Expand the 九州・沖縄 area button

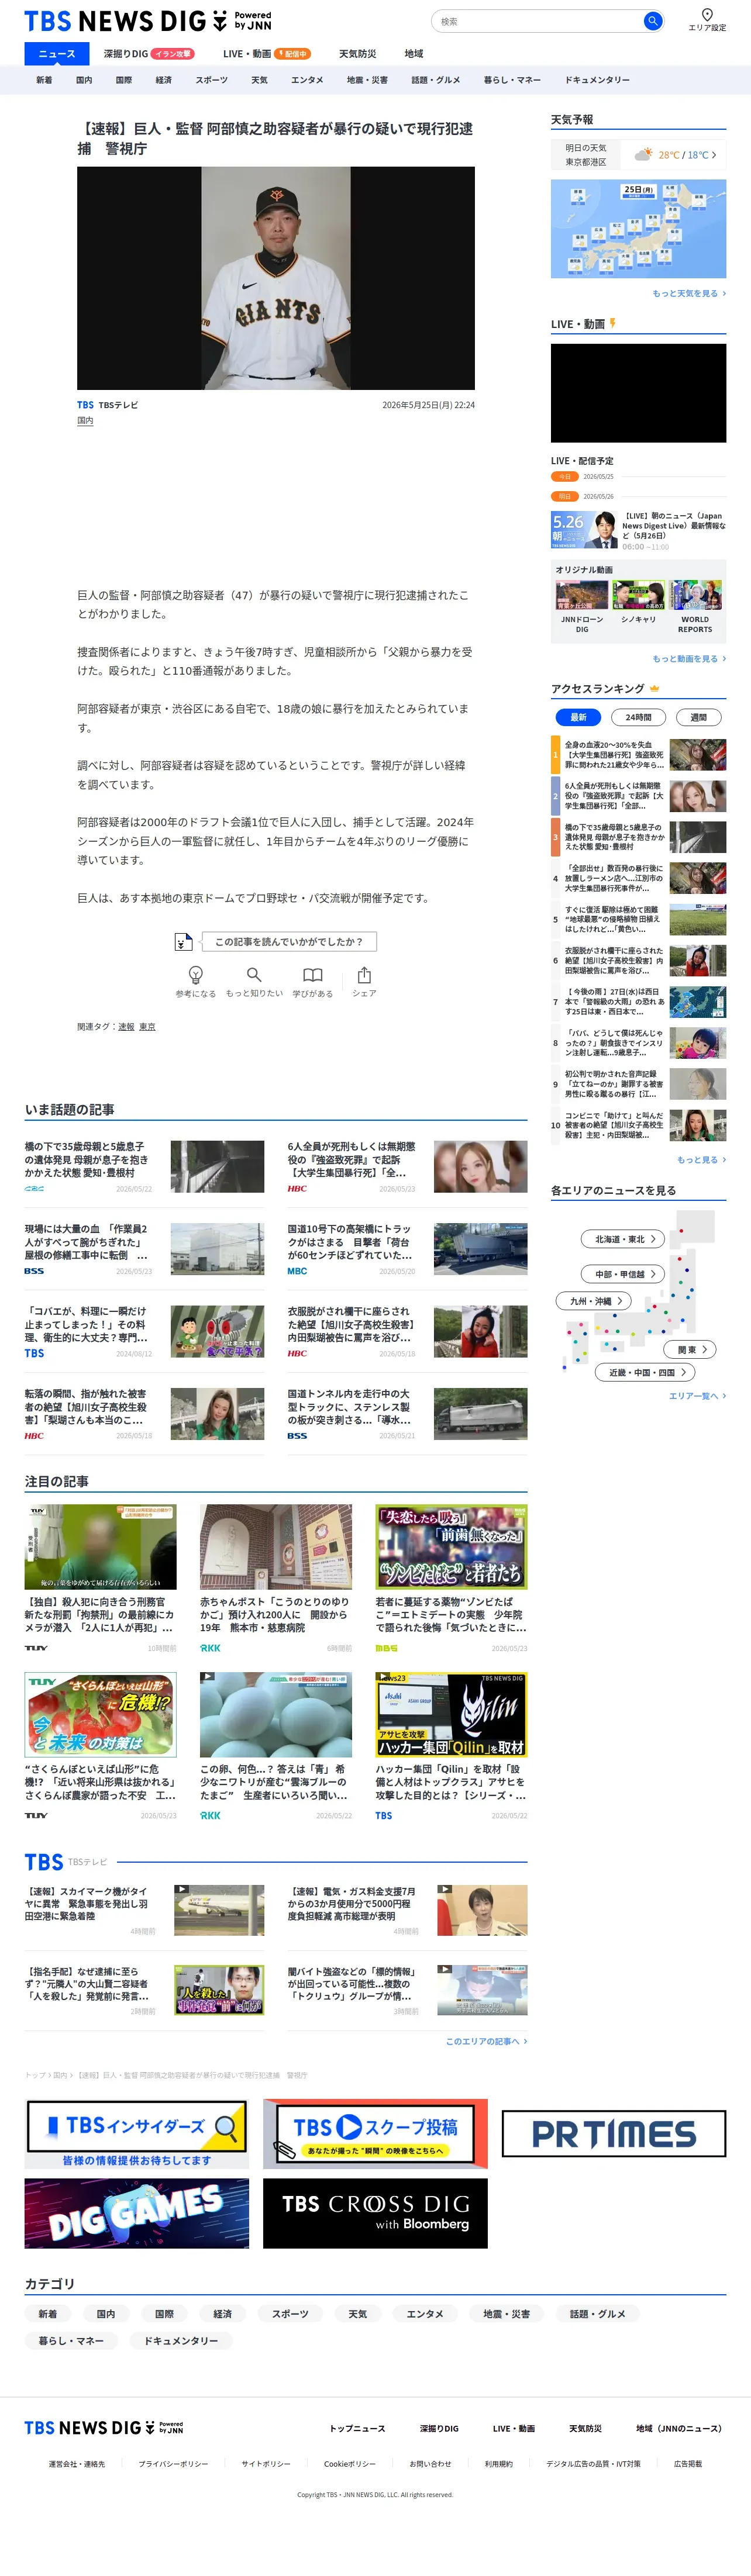[594, 1301]
